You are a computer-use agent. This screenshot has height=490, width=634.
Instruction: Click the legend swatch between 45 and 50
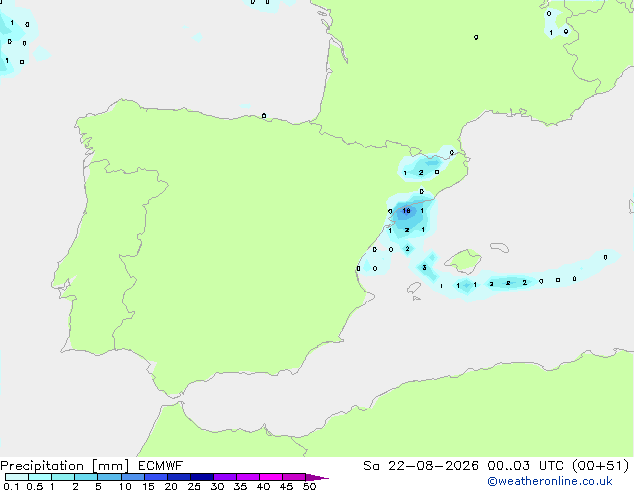pos(294,477)
